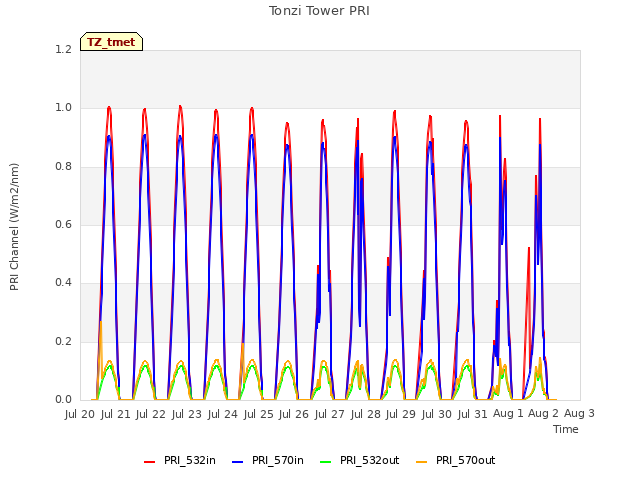640x480 pixels.
Task: Toggle the PRI_532in legend entry
Action: tap(180, 460)
